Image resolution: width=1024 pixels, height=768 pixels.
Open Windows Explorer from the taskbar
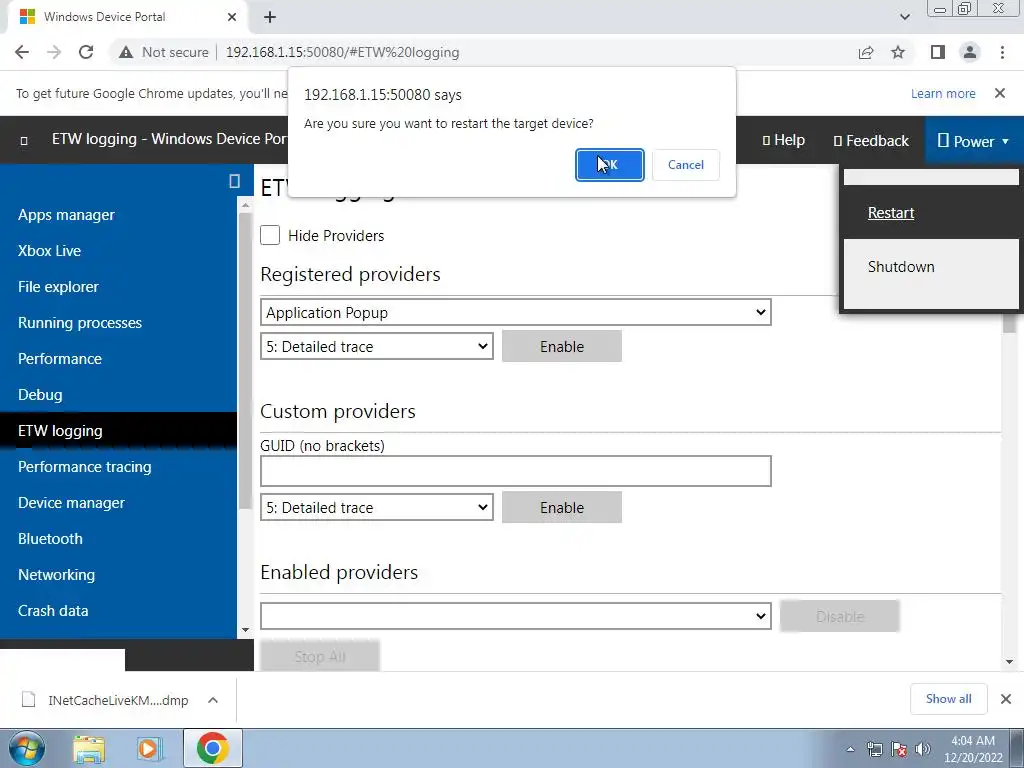click(x=89, y=749)
